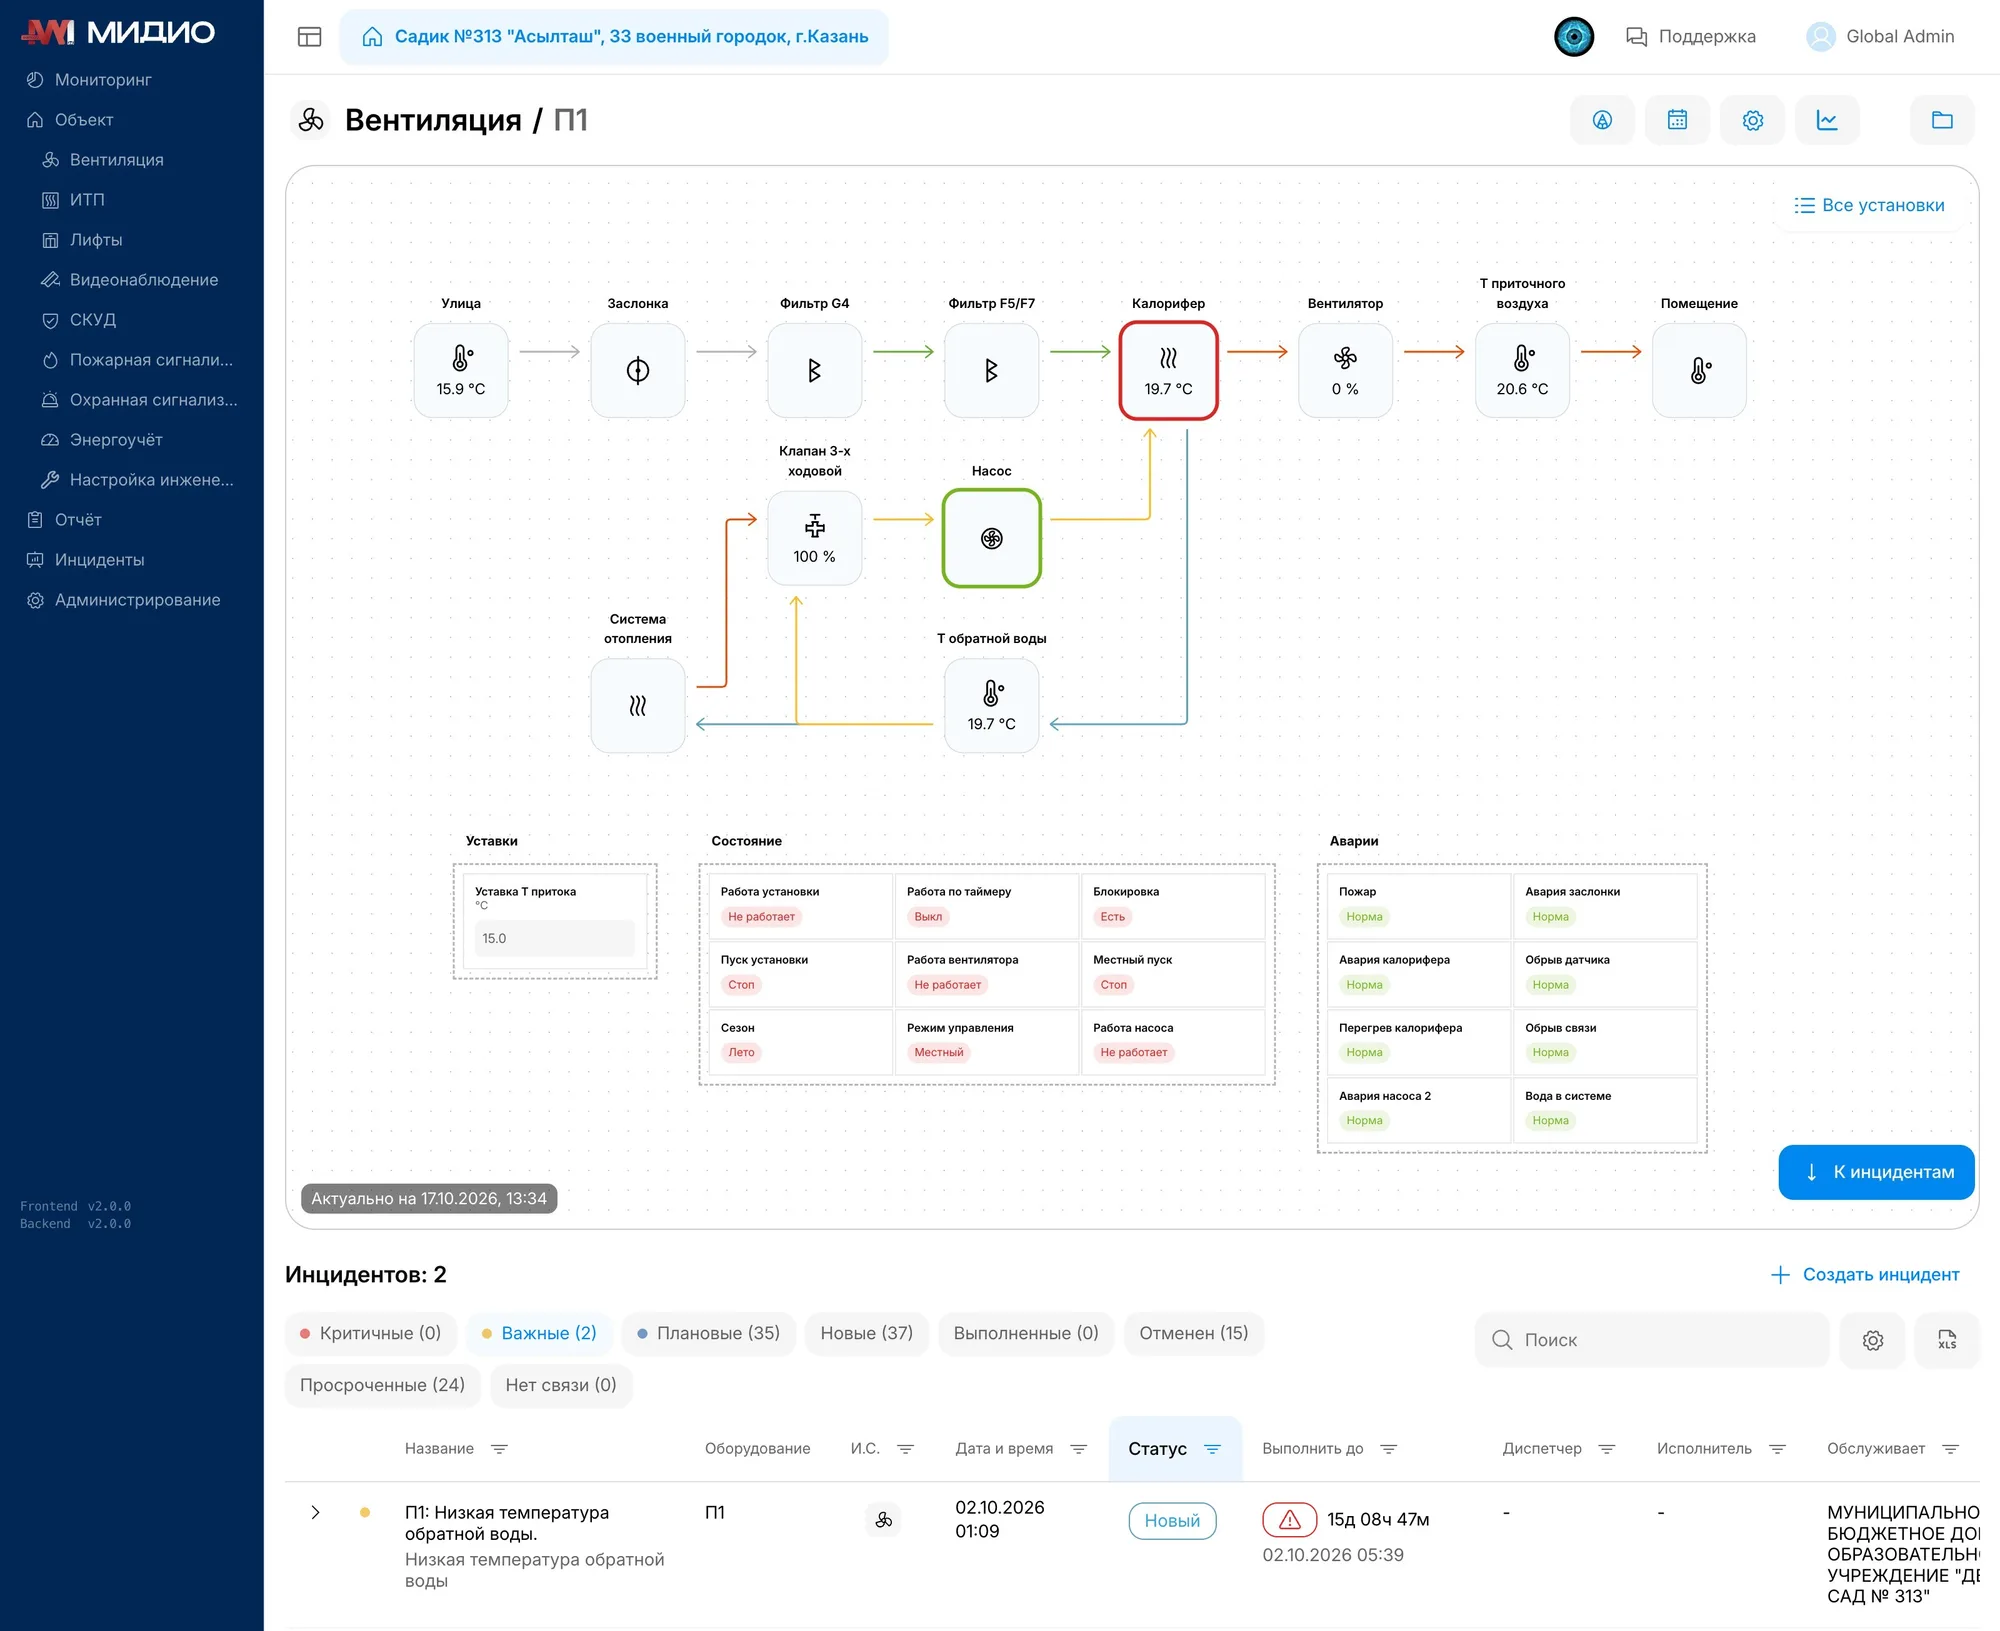Toggle the Новые (37) filter chip
This screenshot has width=2000, height=1631.
tap(866, 1333)
